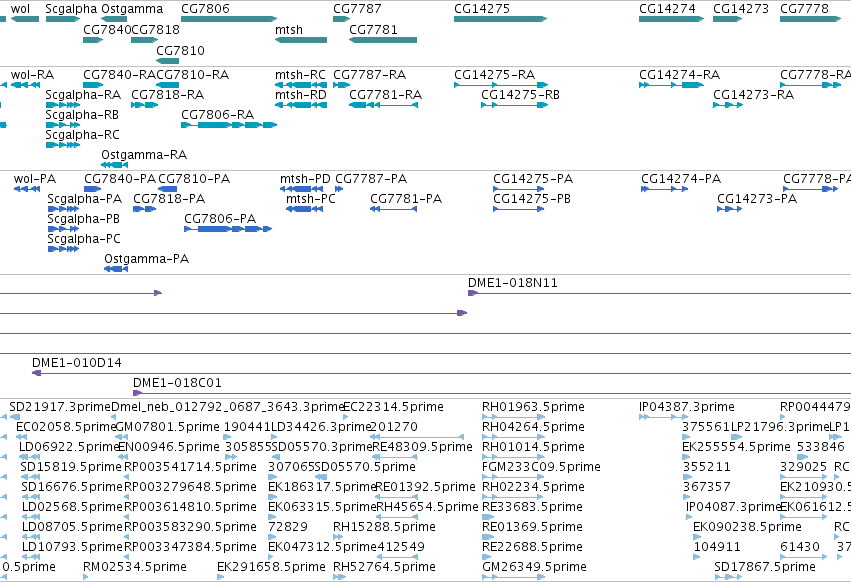The image size is (851, 582).
Task: Select the mtsh-RD transcript glyph
Action: coord(301,105)
